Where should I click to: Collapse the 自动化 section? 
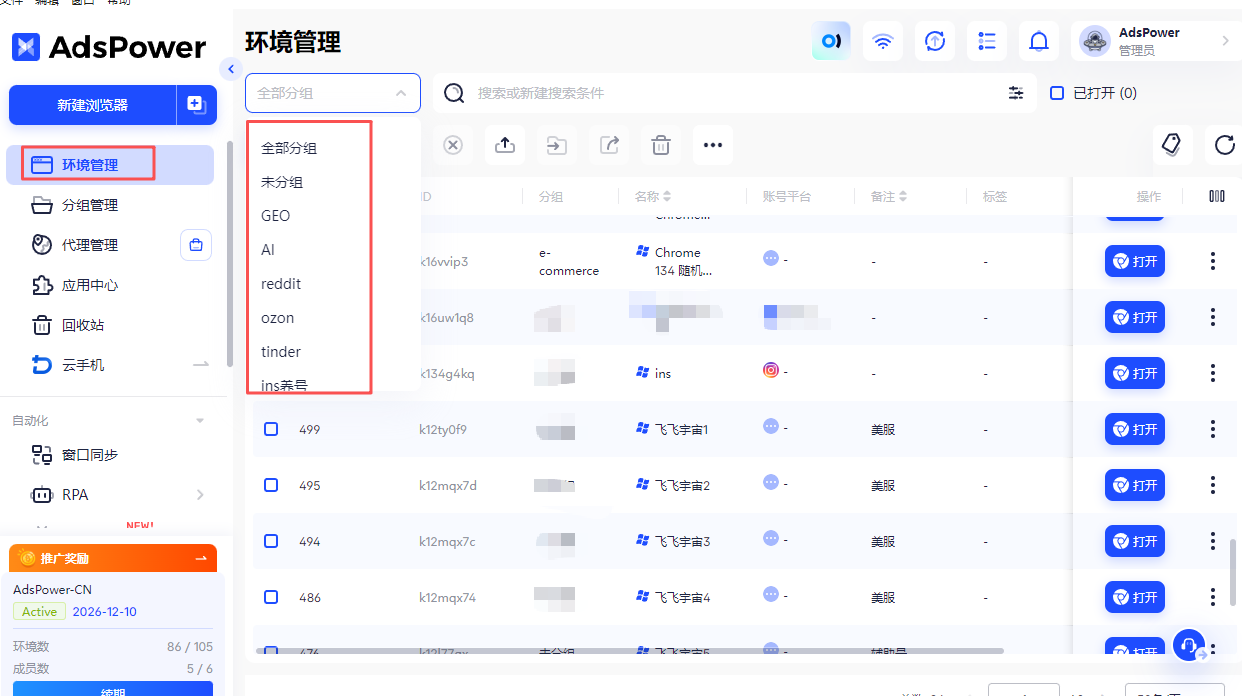[200, 421]
